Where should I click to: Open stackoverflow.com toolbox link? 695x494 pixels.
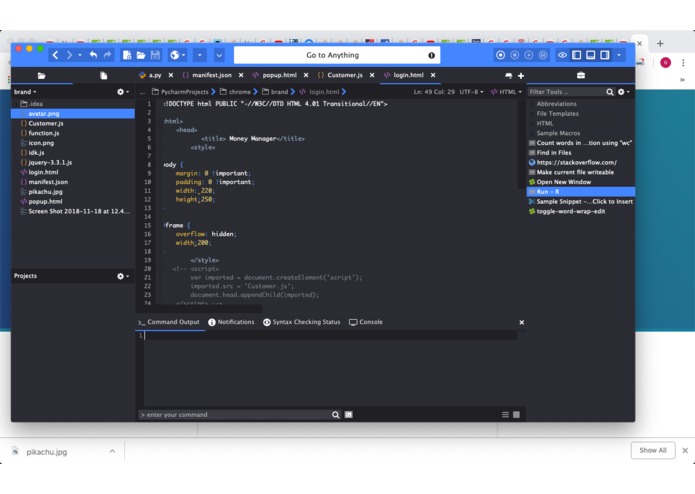pos(576,162)
